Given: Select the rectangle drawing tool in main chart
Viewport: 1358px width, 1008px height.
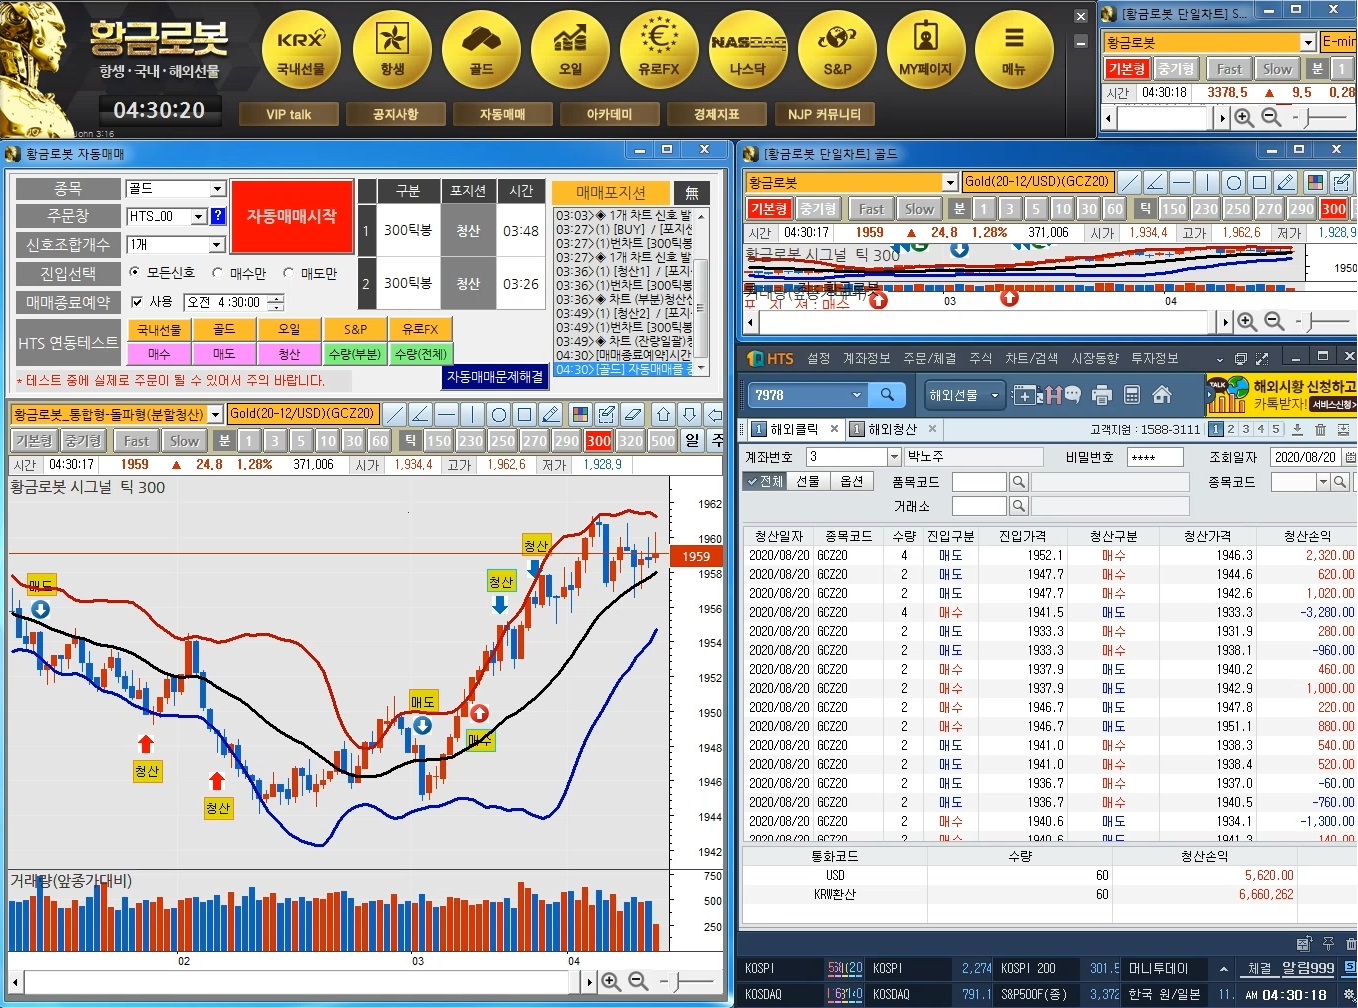Looking at the screenshot, I should pyautogui.click(x=525, y=414).
